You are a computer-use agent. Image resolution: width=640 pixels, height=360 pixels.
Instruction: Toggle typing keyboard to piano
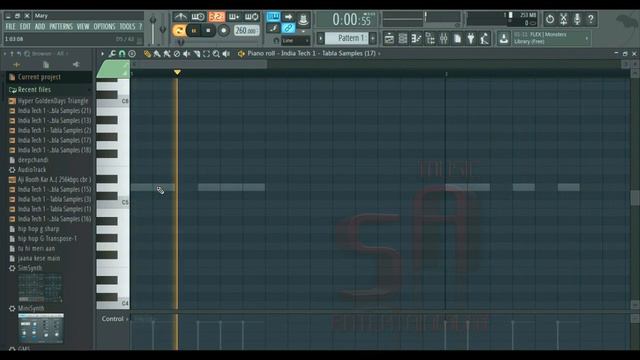point(273,16)
